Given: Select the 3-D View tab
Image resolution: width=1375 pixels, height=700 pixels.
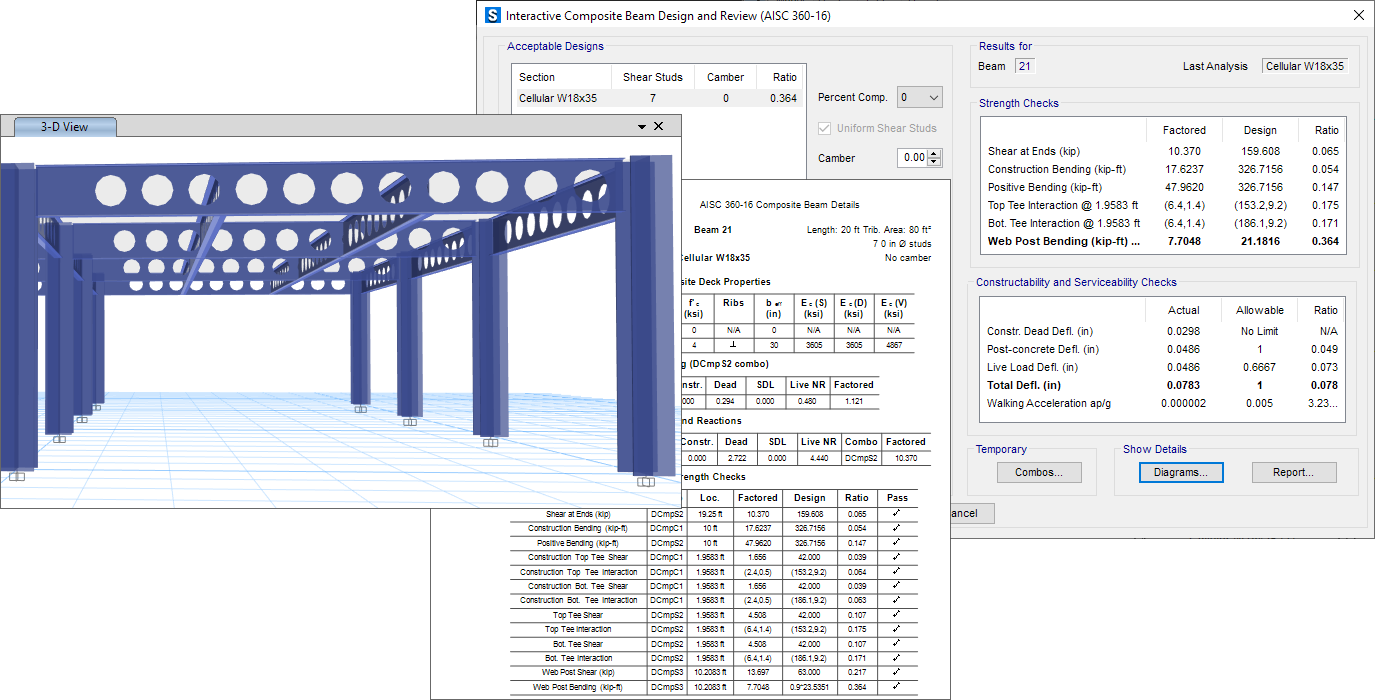Looking at the screenshot, I should pyautogui.click(x=64, y=127).
